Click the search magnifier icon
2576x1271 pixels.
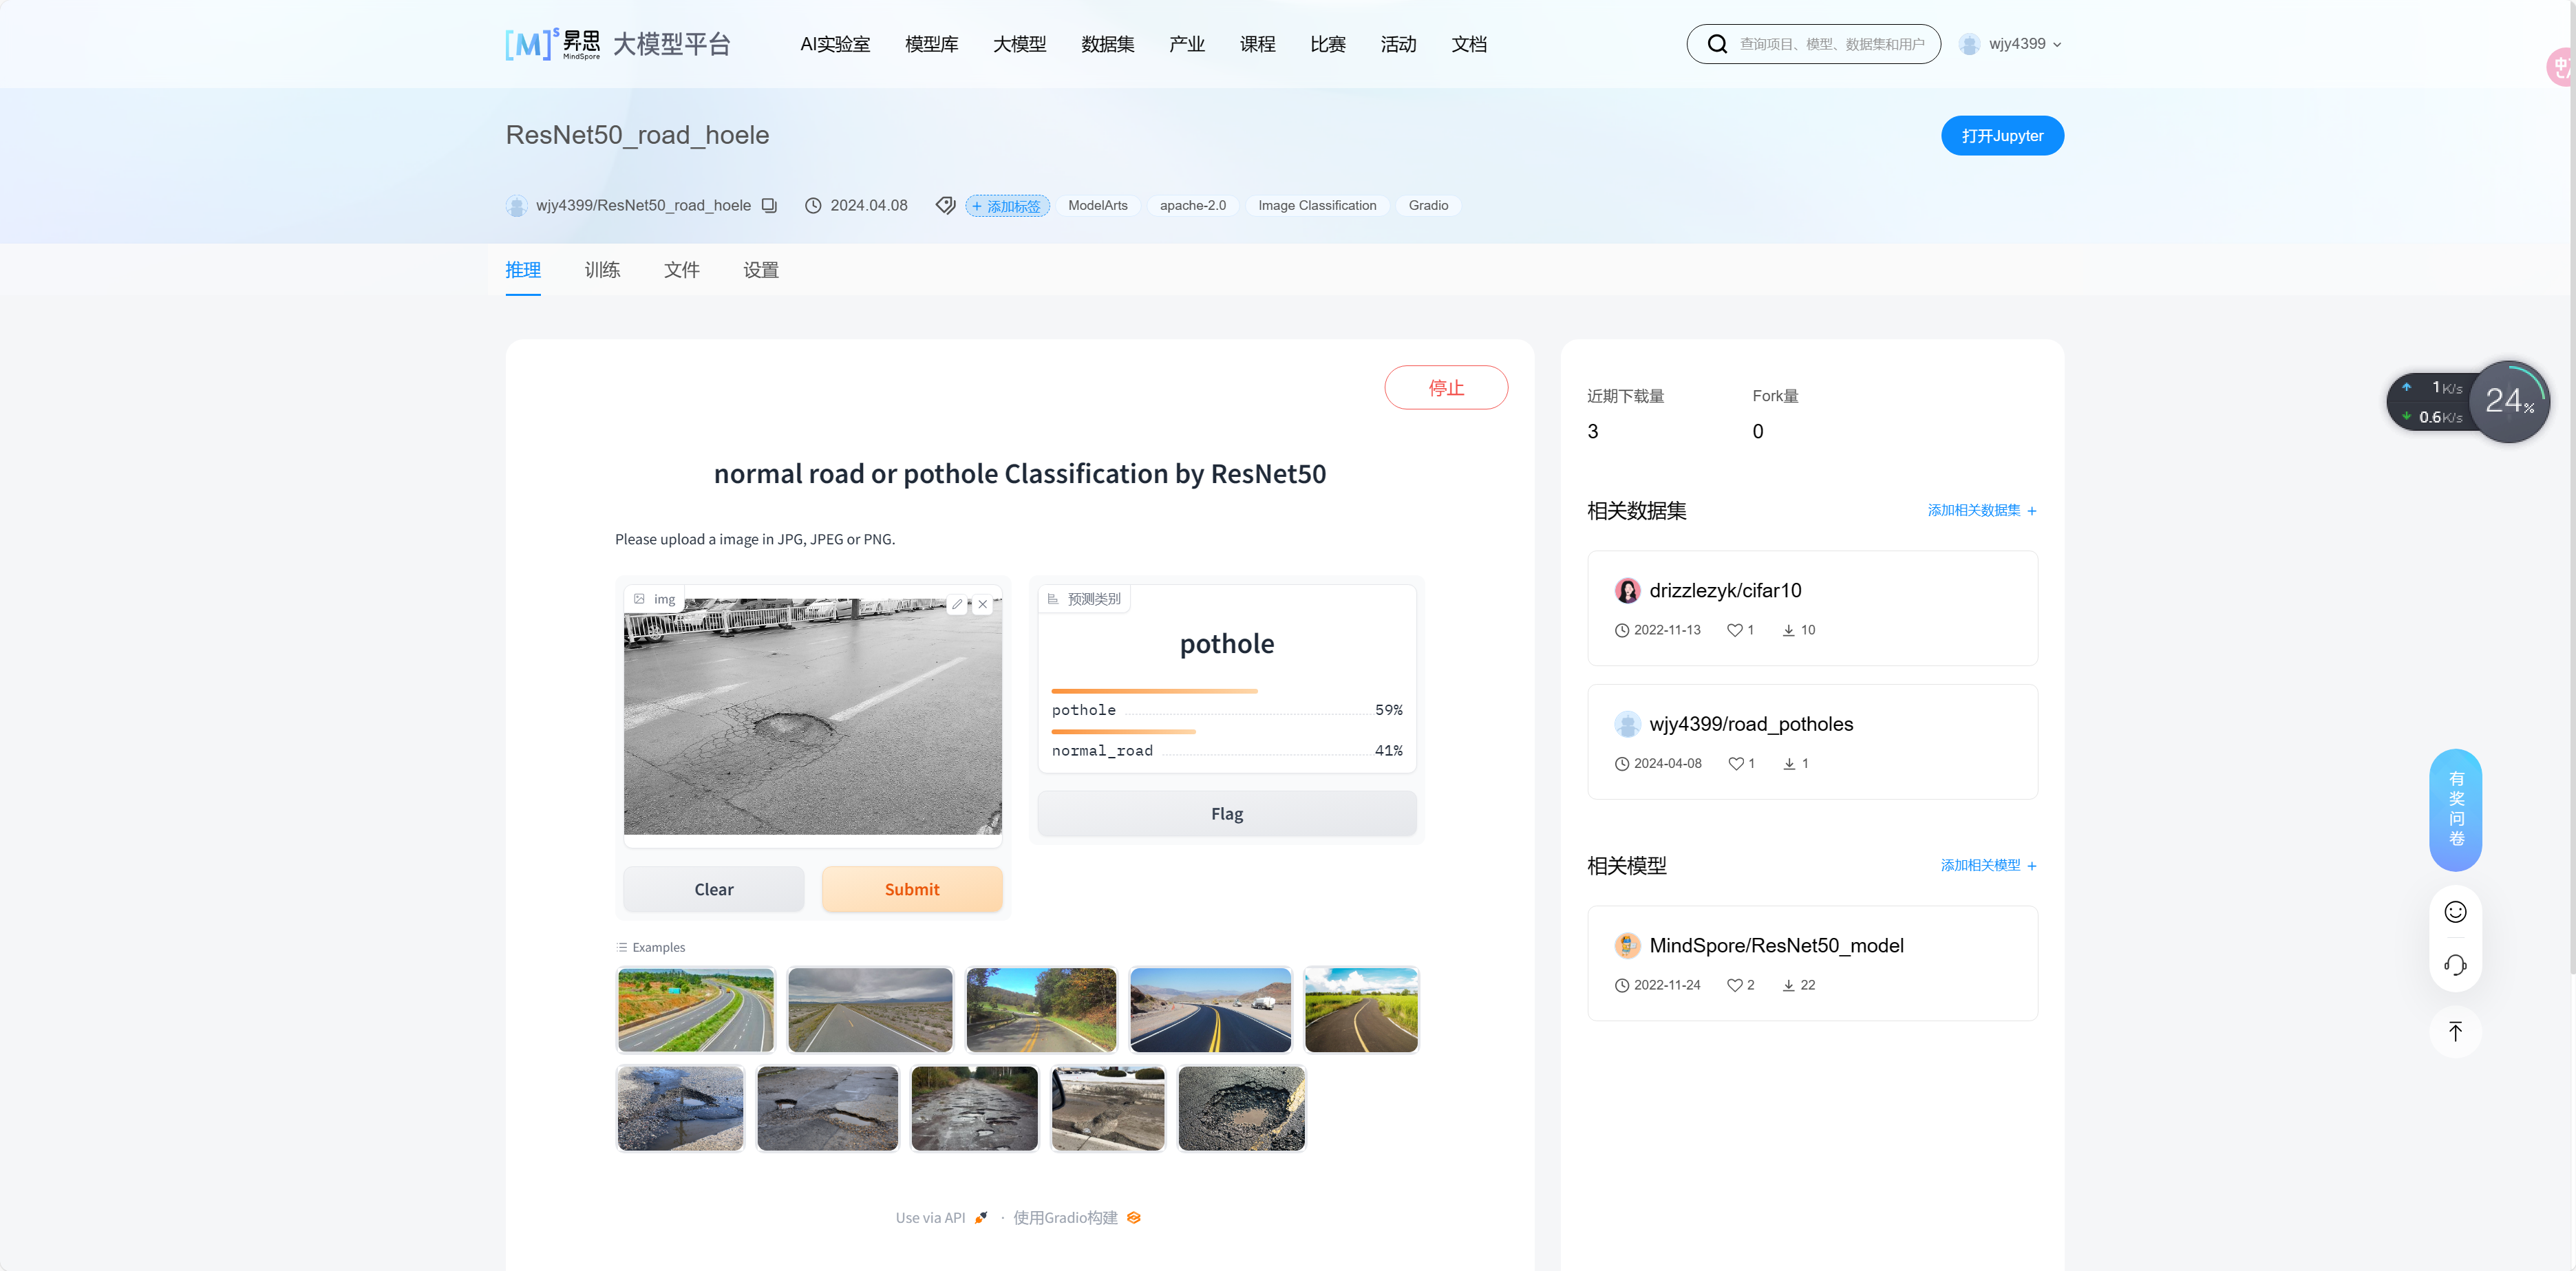[1716, 44]
